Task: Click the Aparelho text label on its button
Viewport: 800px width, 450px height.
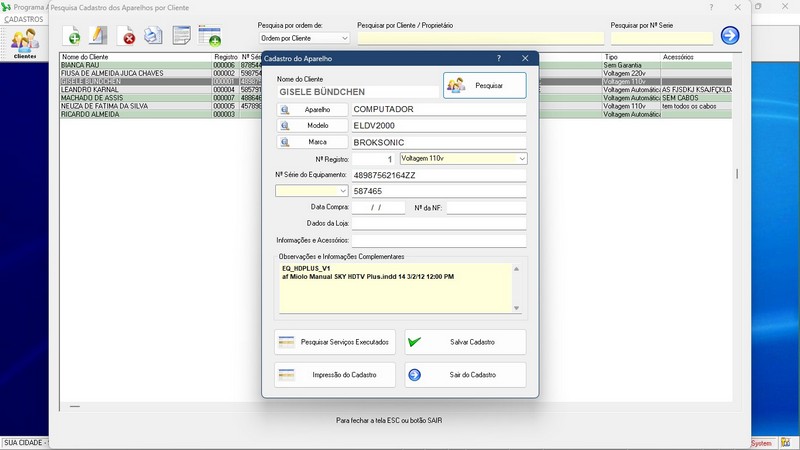Action: [x=317, y=110]
